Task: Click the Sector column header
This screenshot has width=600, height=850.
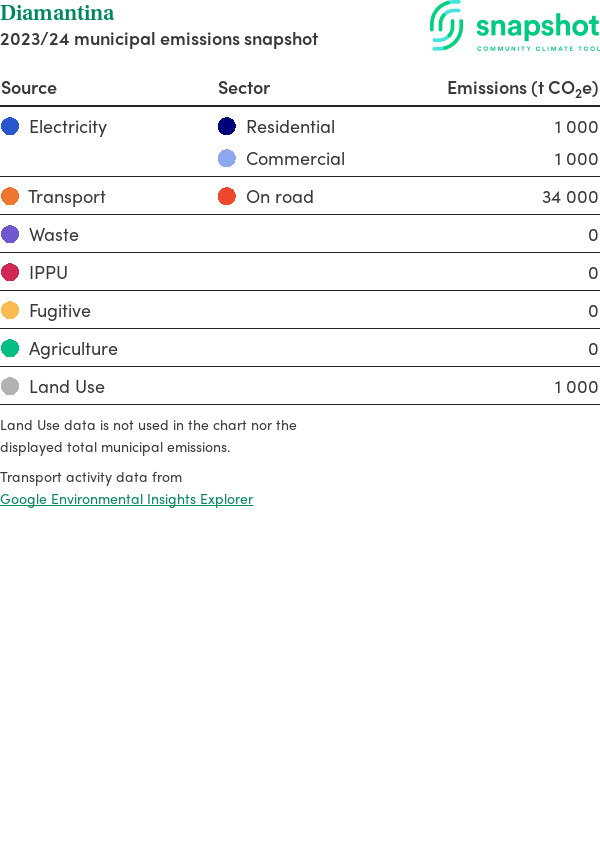Action: coord(244,88)
